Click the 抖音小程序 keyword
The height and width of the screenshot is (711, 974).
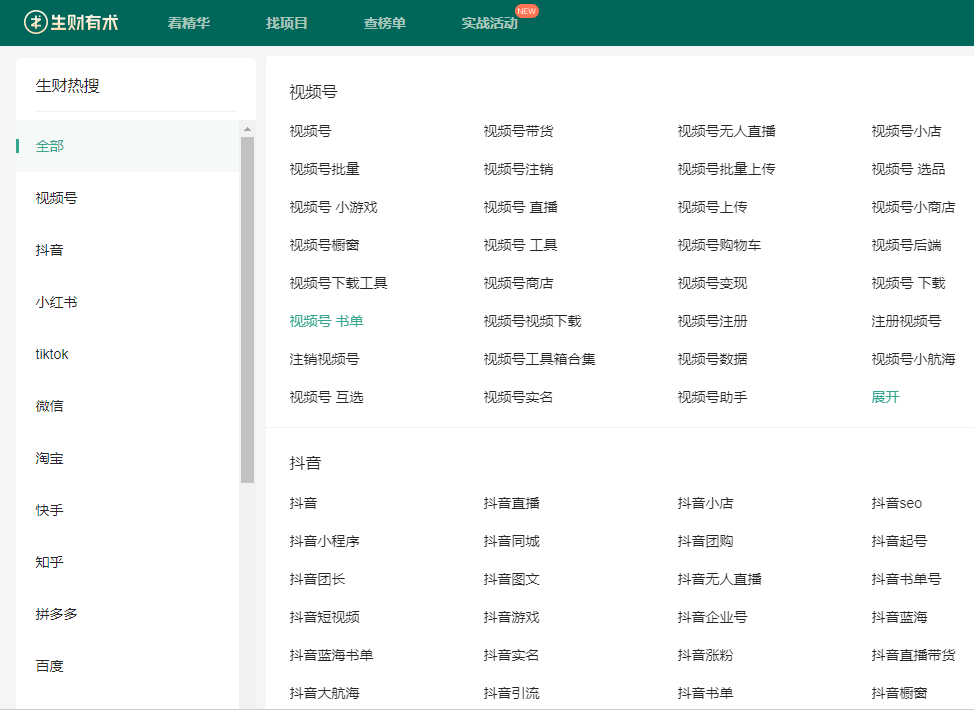pos(325,541)
